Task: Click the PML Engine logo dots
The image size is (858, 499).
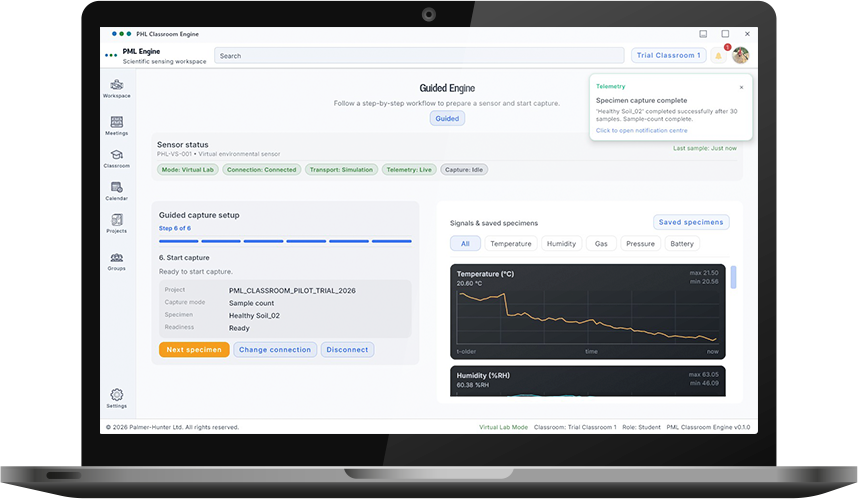Action: tap(111, 55)
